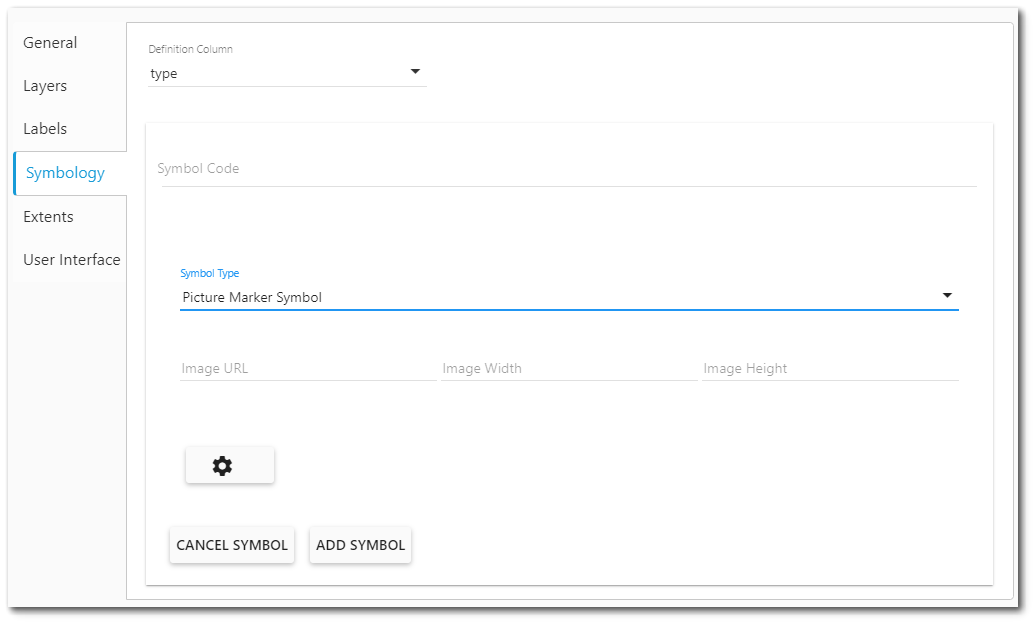The height and width of the screenshot is (623, 1034).
Task: Go to the Labels tab
Action: click(45, 129)
